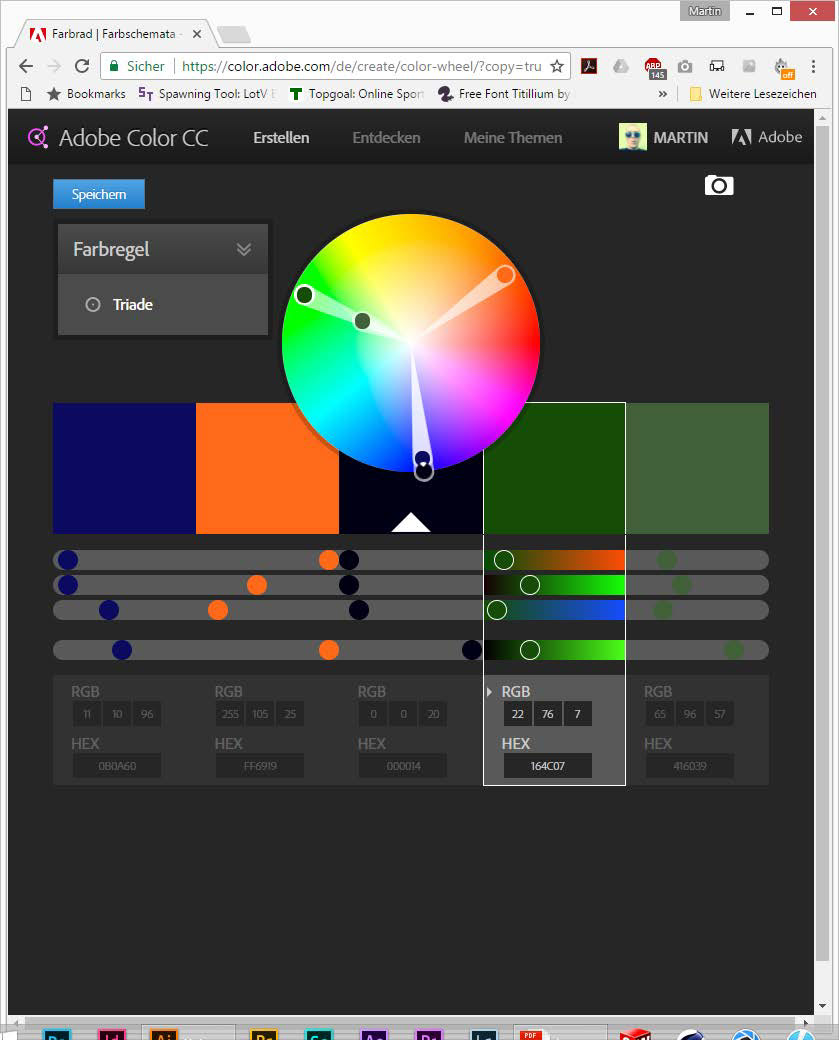Image resolution: width=839 pixels, height=1040 pixels.
Task: Click the browser forward arrow
Action: click(54, 66)
